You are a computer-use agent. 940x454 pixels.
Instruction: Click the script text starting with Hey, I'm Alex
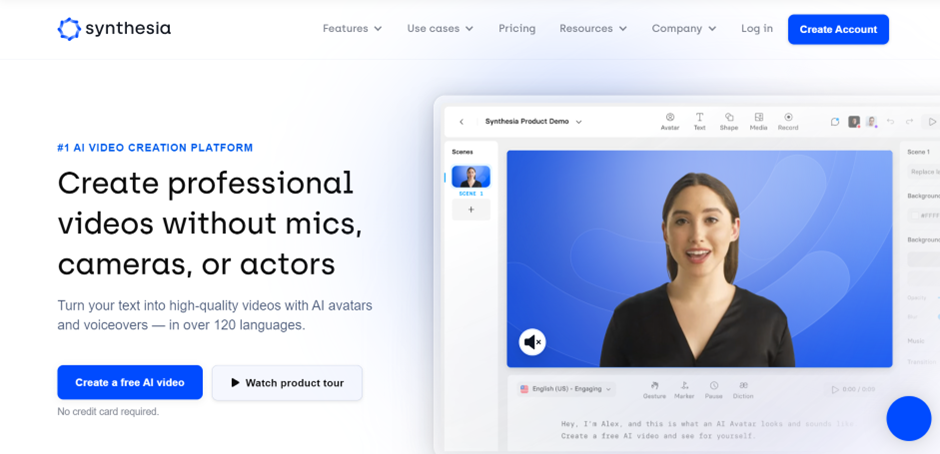click(x=707, y=429)
